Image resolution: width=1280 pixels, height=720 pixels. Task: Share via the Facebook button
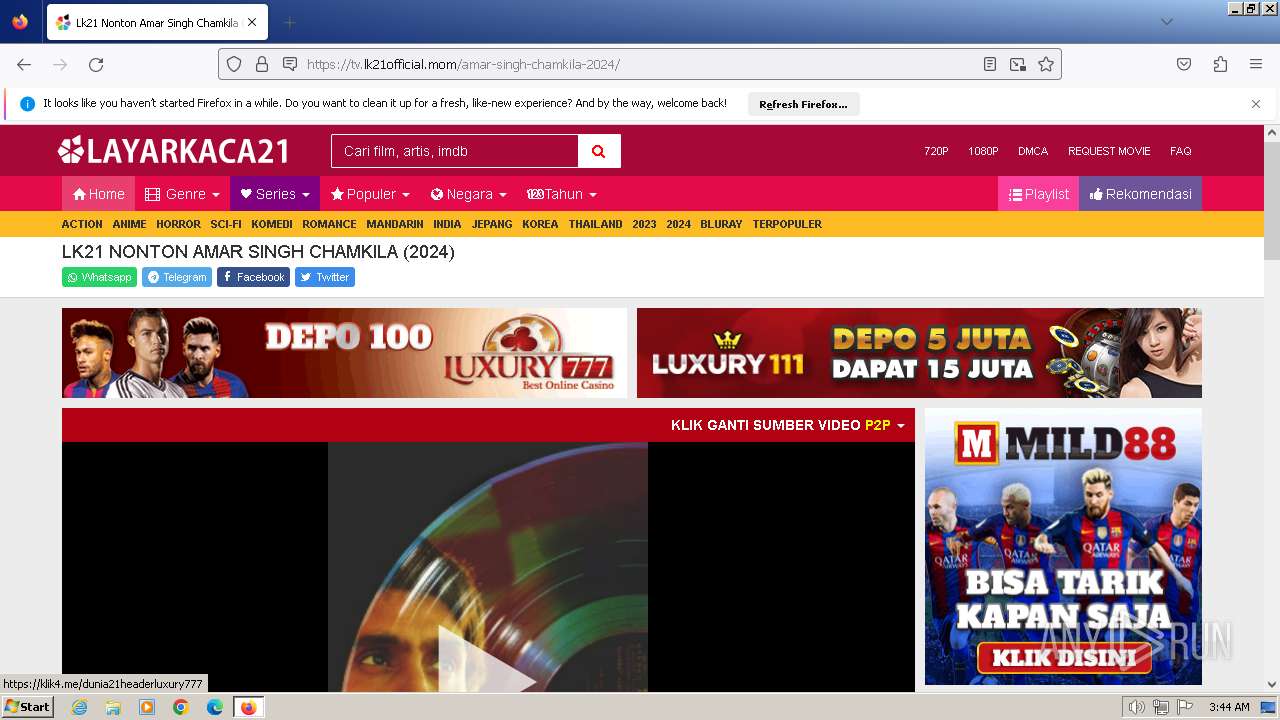click(x=253, y=277)
